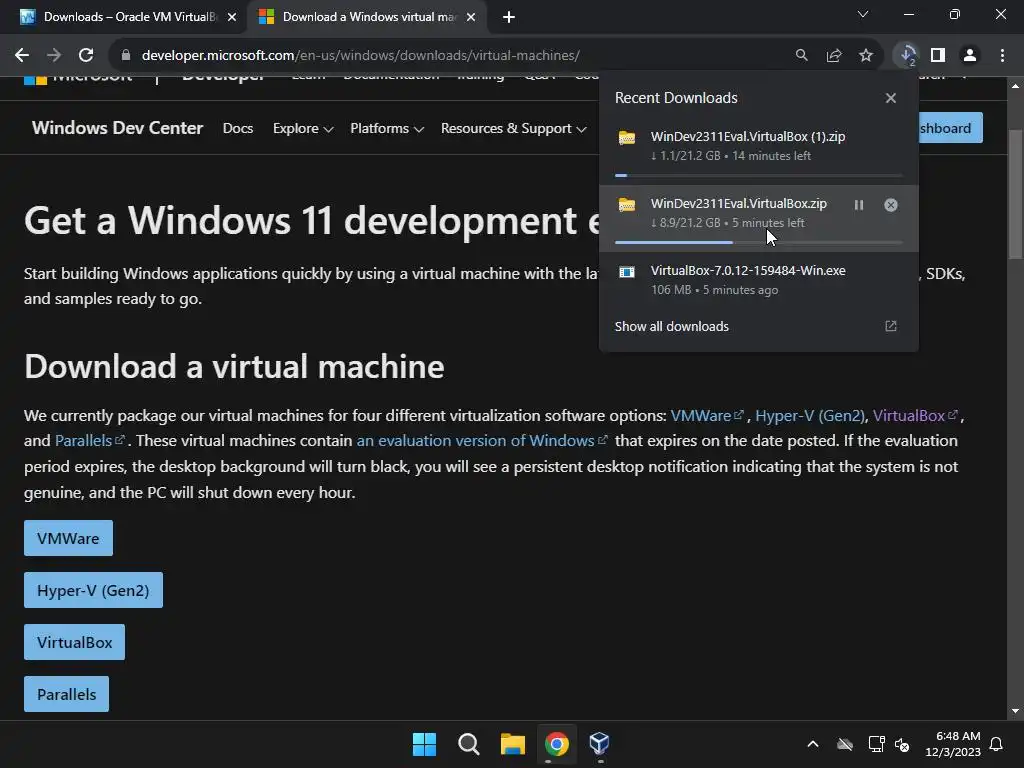1024x768 pixels.
Task: Open the clock showing 6:48 AM
Action: 953,744
